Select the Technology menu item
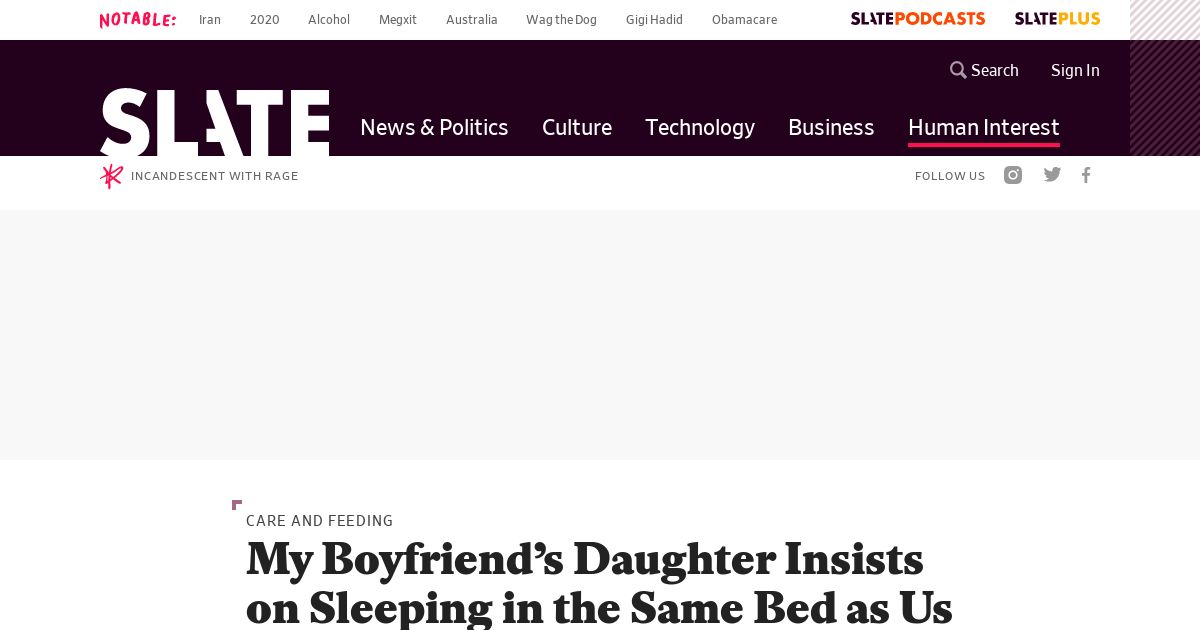1200x630 pixels. point(700,127)
